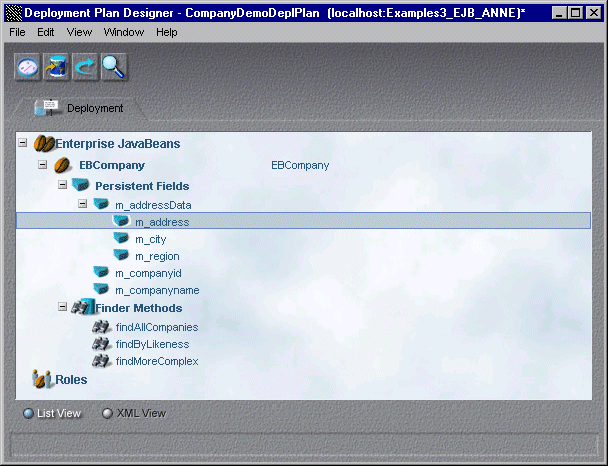Click the m_address field icon
Viewport: 608px width, 466px height.
tap(121, 221)
